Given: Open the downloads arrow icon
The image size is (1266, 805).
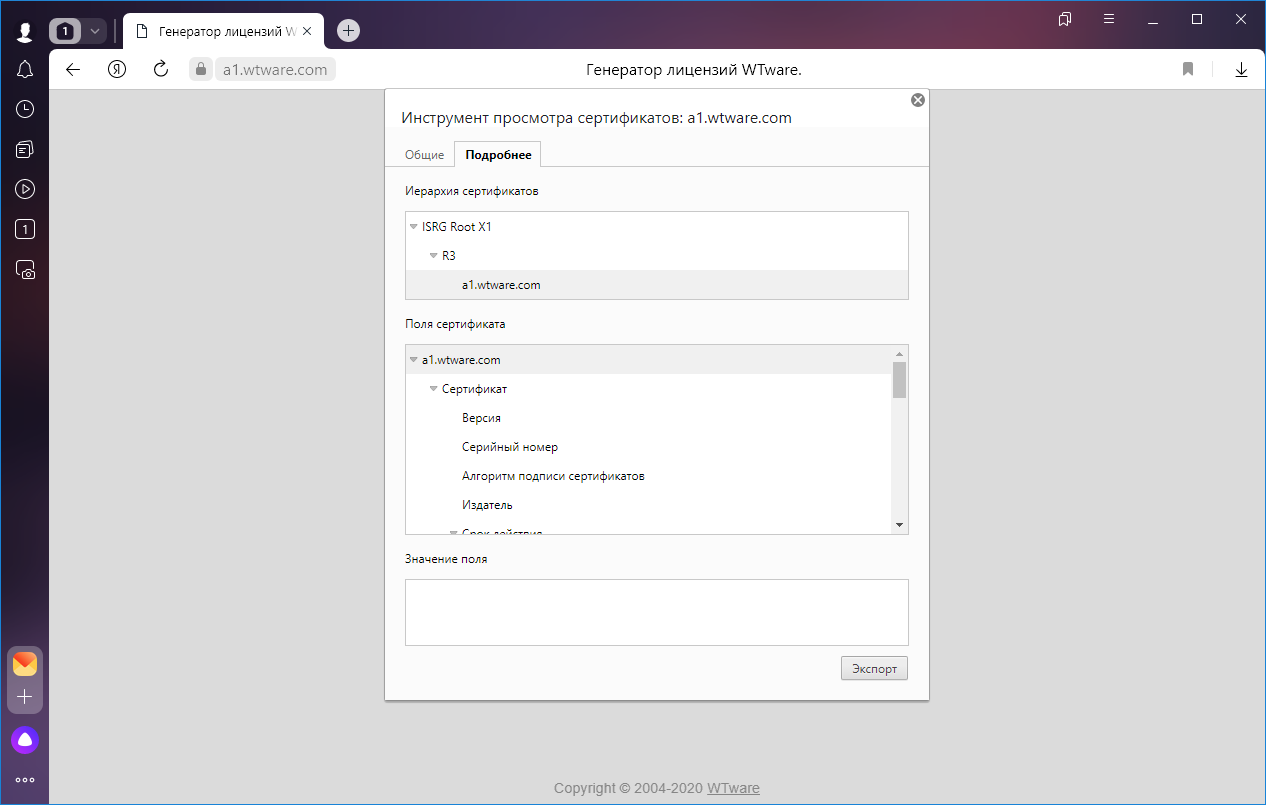Looking at the screenshot, I should 1241,69.
